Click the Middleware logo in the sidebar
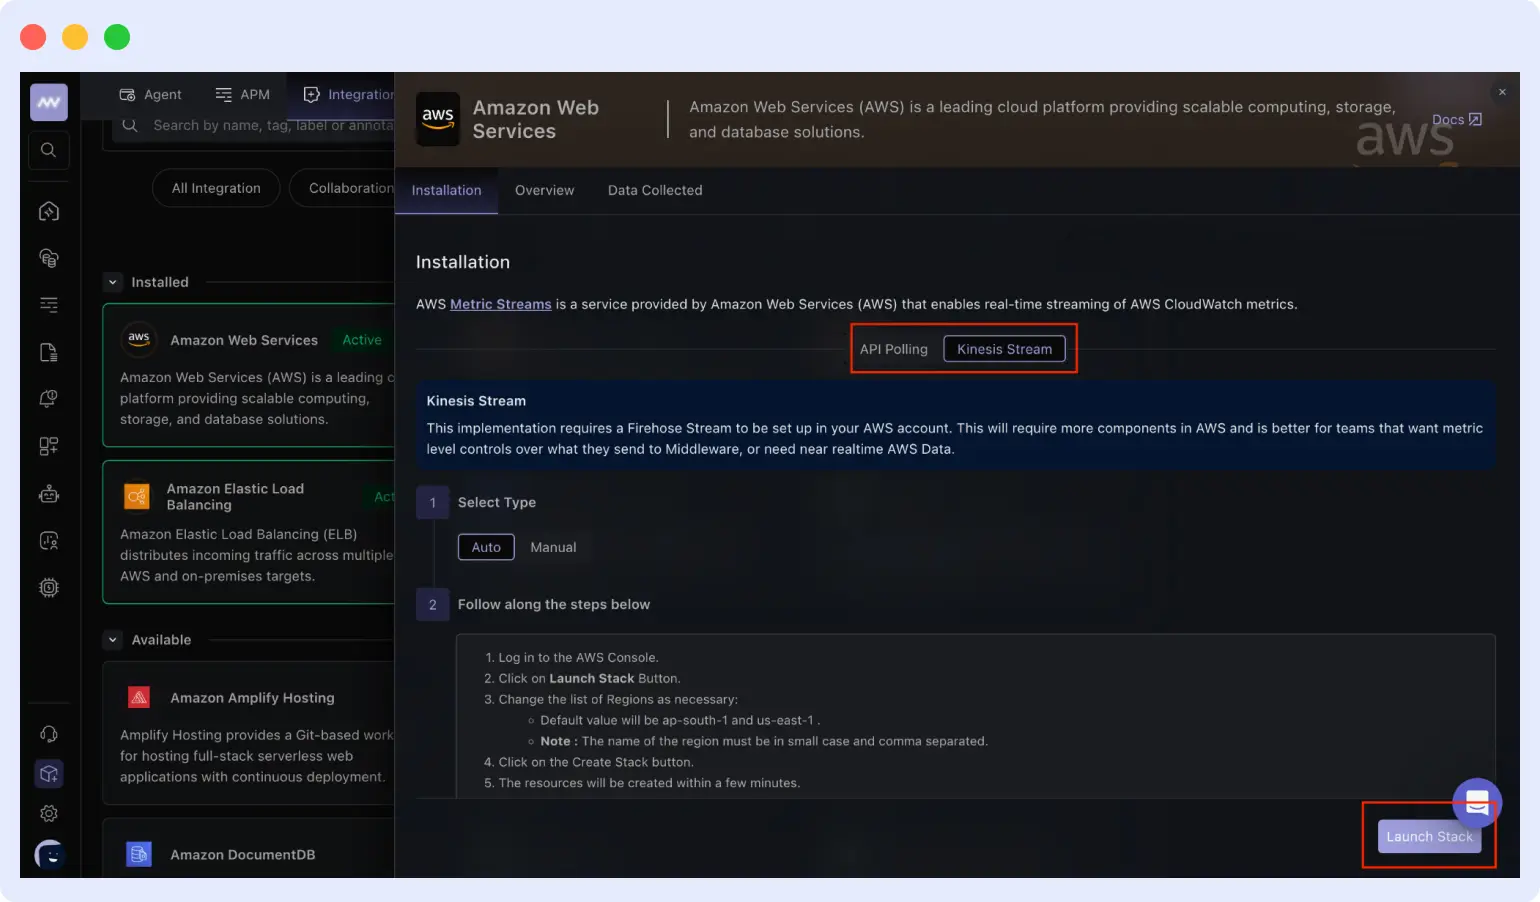The height and width of the screenshot is (902, 1540). (48, 102)
